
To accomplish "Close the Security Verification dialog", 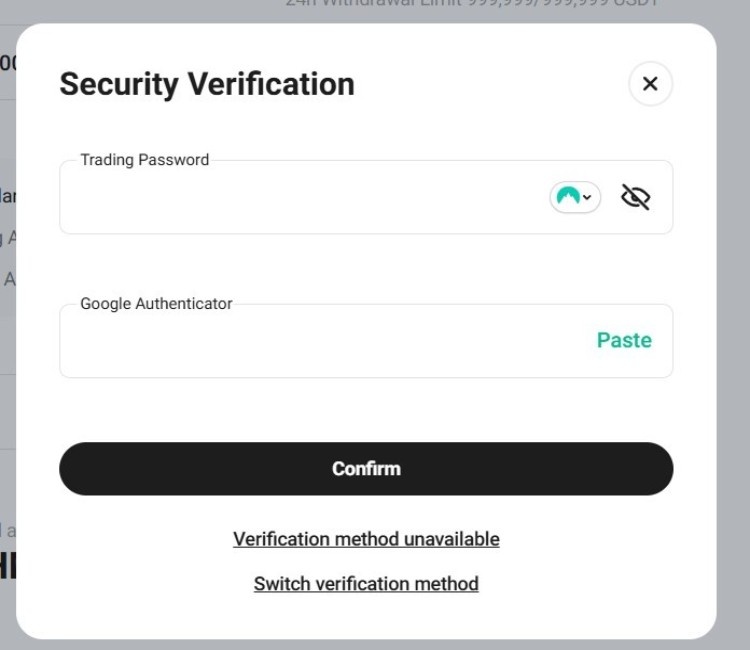I will coord(650,84).
